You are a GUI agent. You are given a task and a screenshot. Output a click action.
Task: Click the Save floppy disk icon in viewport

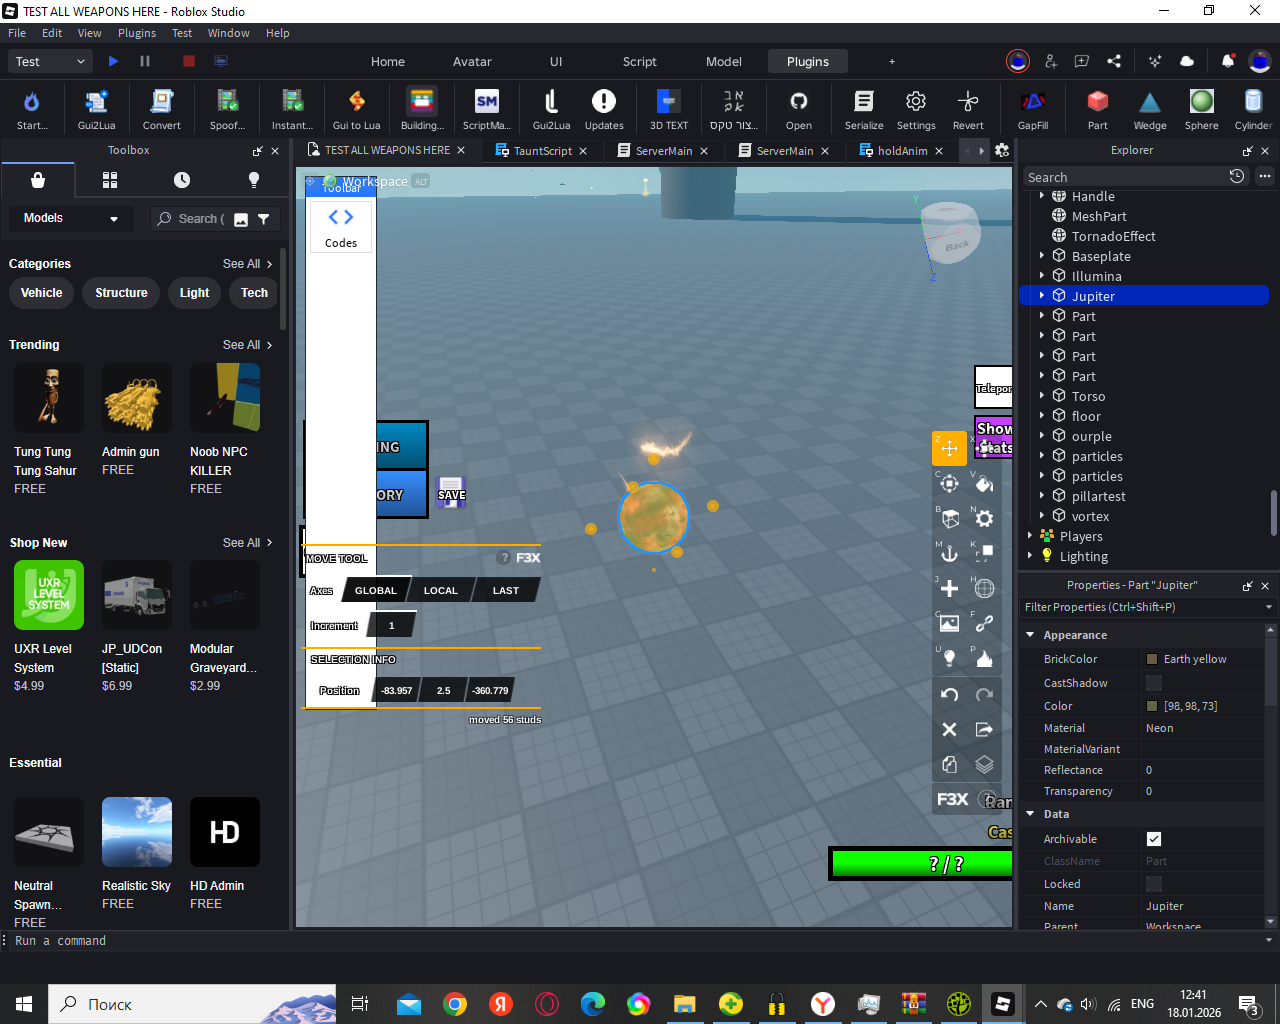[x=451, y=492]
